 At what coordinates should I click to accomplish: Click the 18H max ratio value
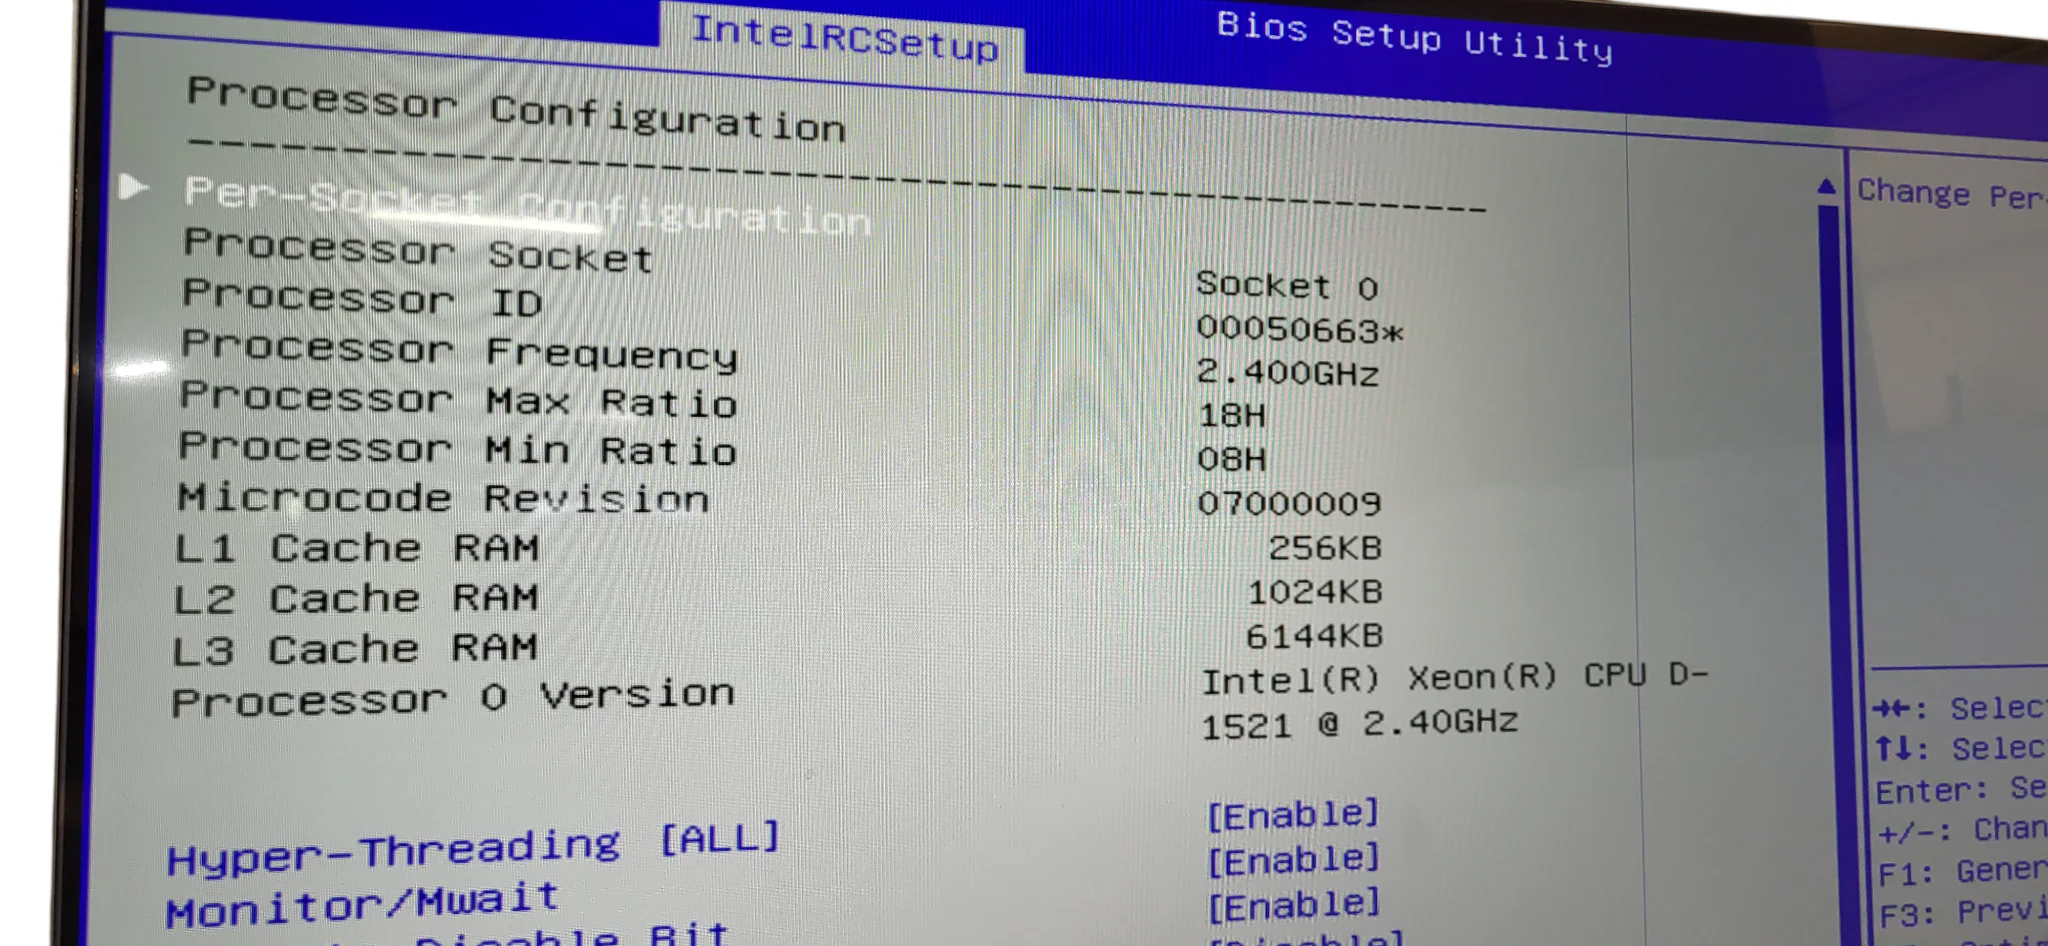(1232, 415)
